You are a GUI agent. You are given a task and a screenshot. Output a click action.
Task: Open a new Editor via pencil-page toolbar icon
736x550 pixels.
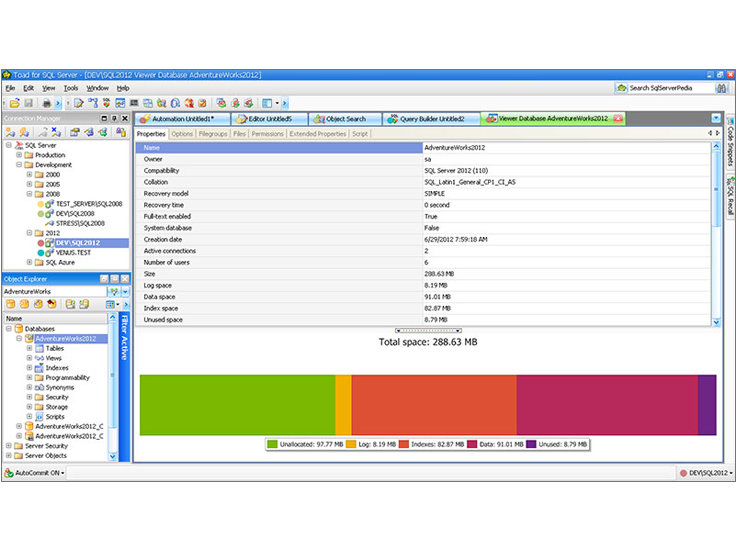[x=79, y=103]
